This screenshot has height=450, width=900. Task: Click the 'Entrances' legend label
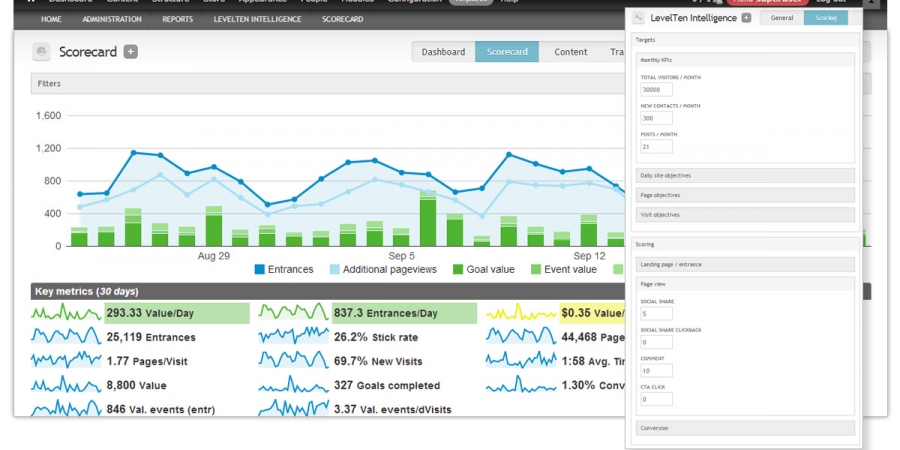[290, 269]
